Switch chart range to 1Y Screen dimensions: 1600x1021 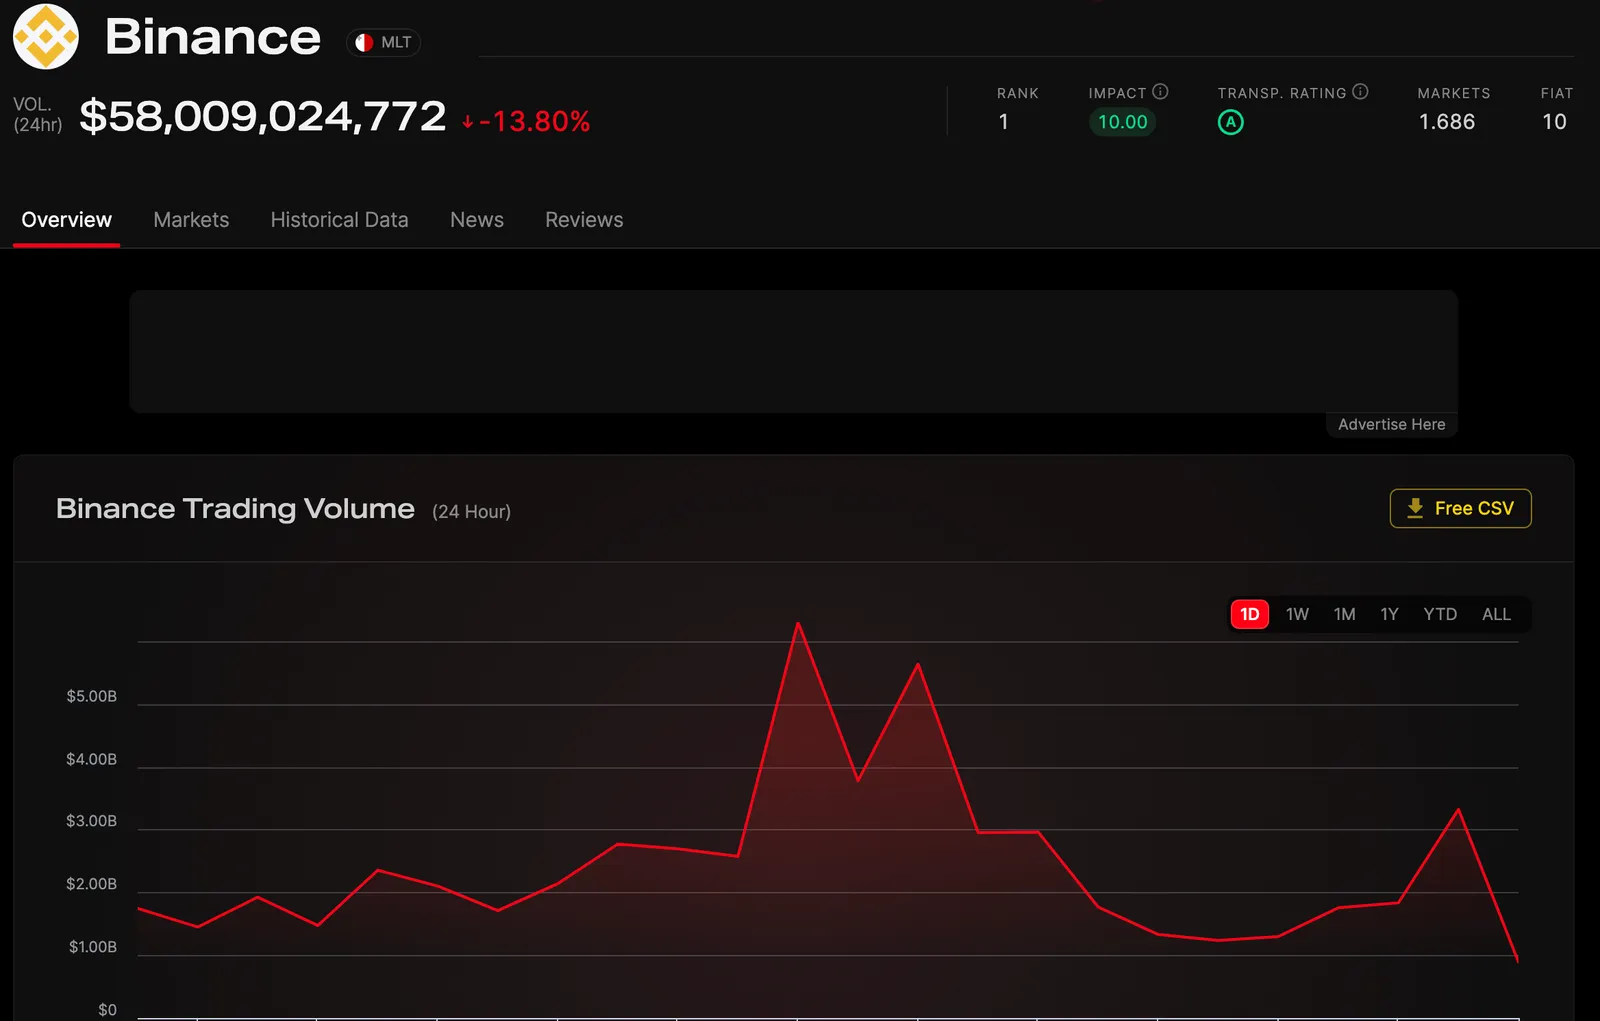point(1389,614)
